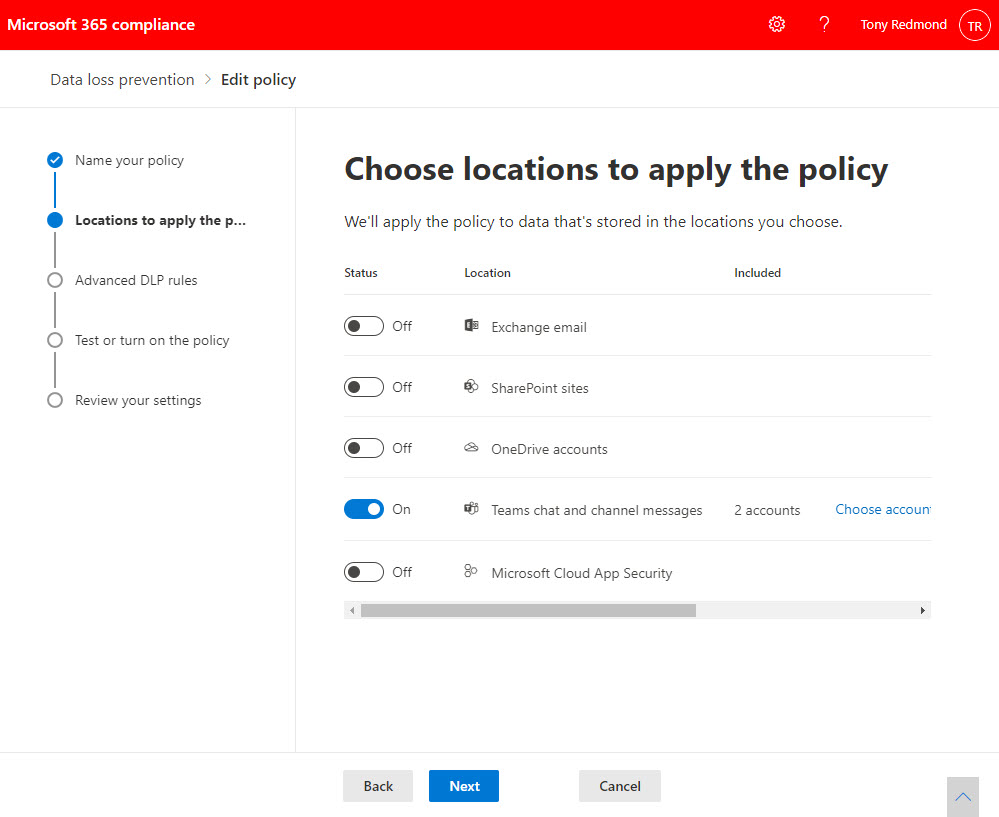Turn on the SharePoint sites toggle
The width and height of the screenshot is (999, 817).
[364, 387]
